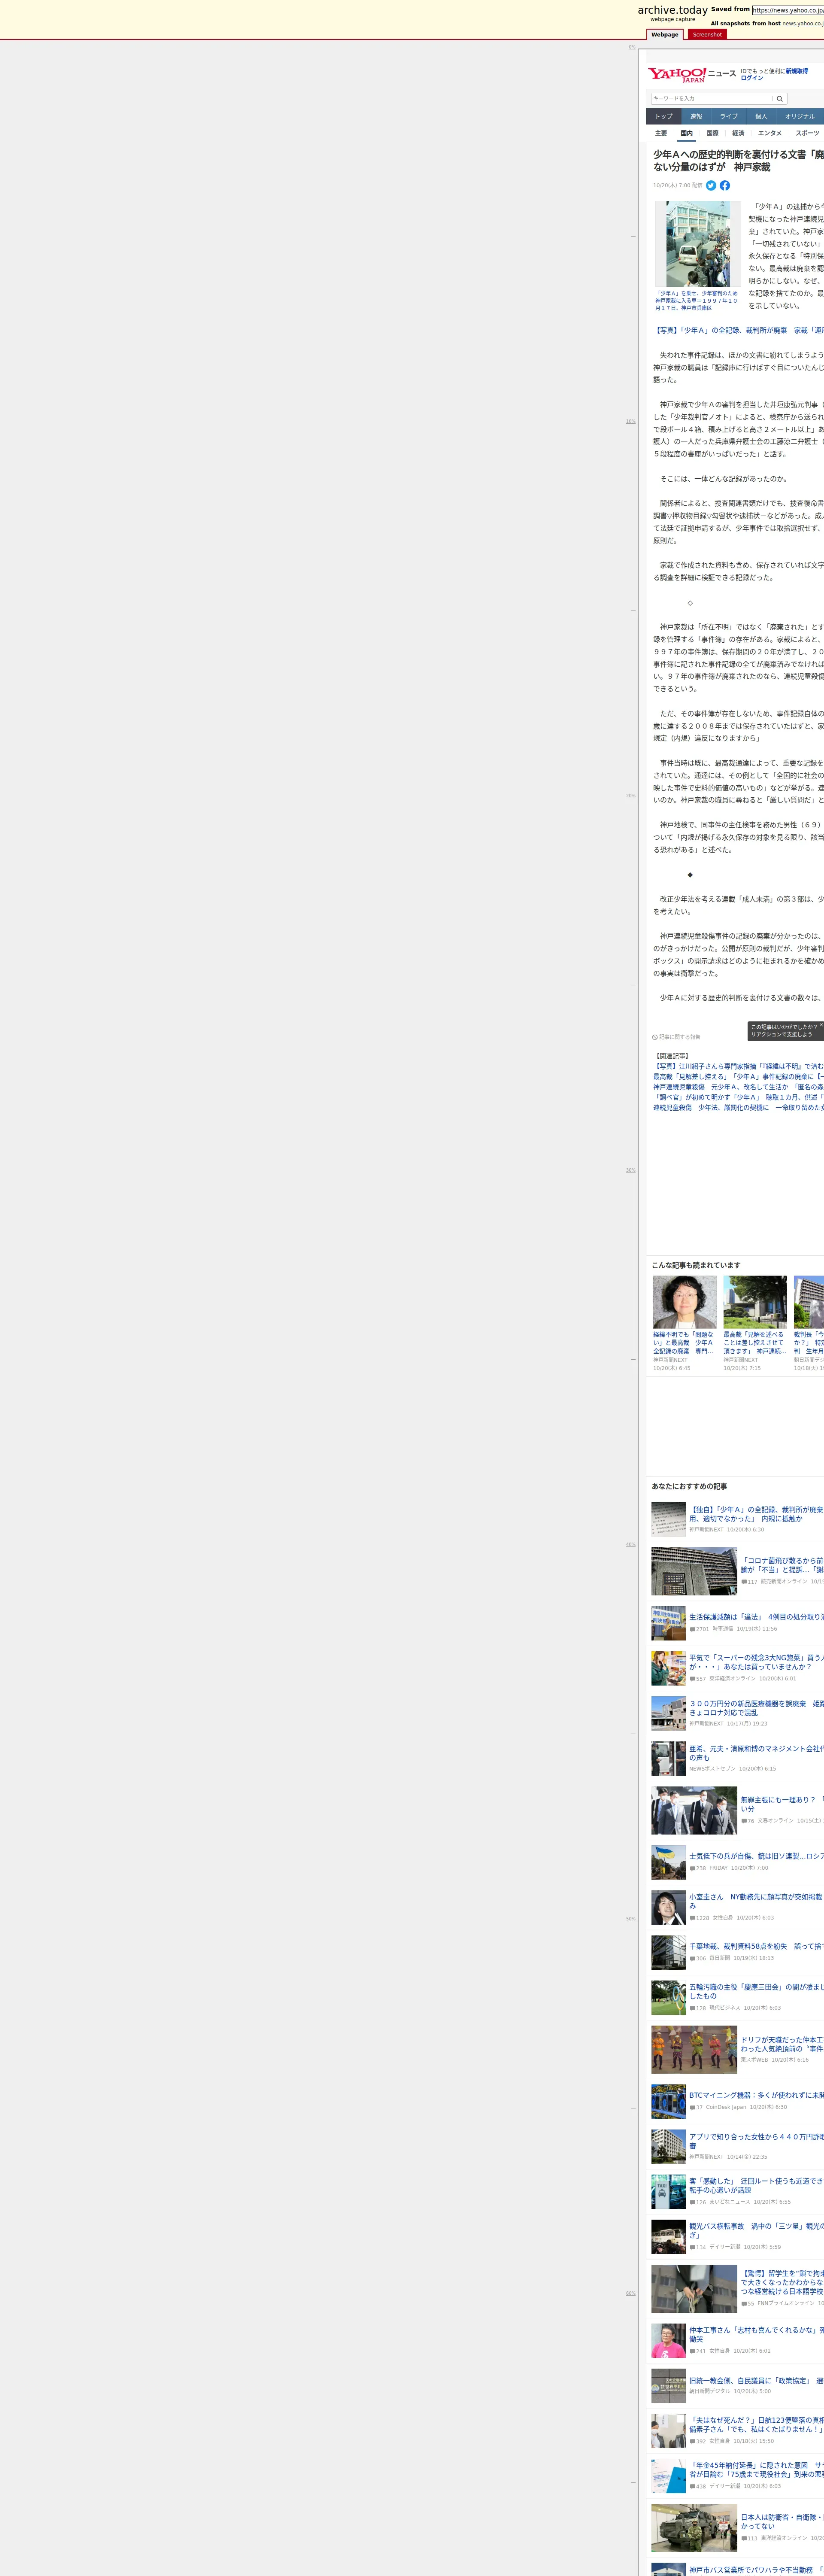Viewport: 824px width, 2576px height.
Task: Open the news.yahoo.co.jp host snapshots link
Action: click(803, 23)
